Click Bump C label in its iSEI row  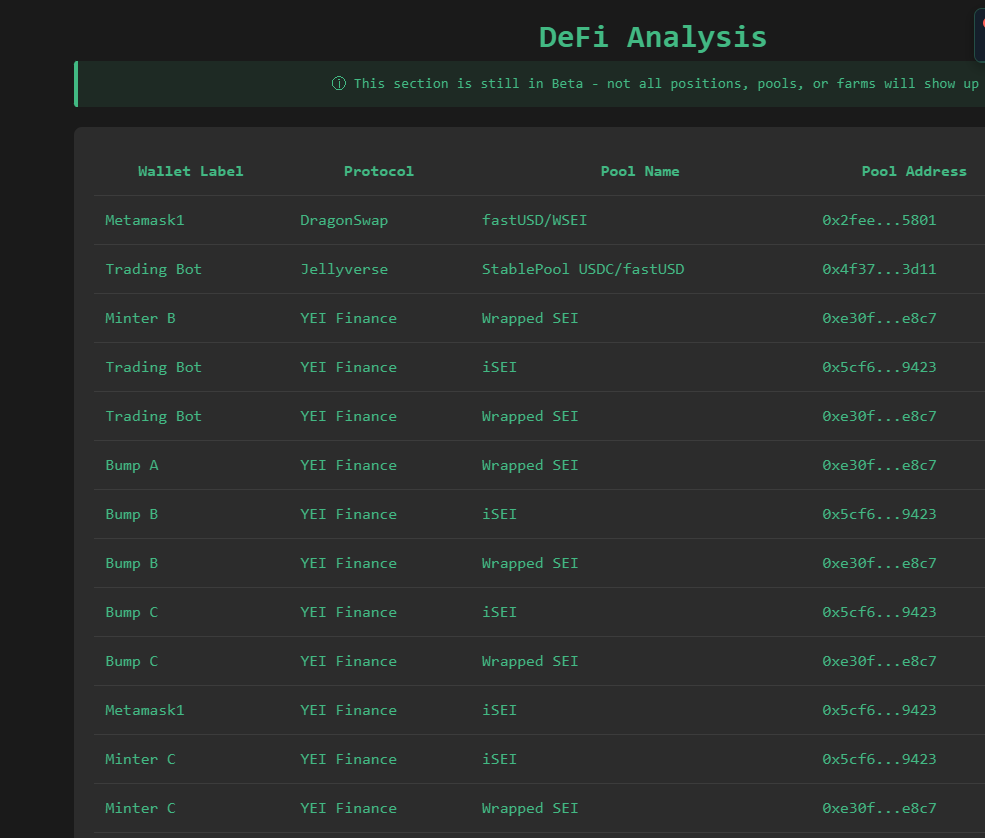(131, 612)
